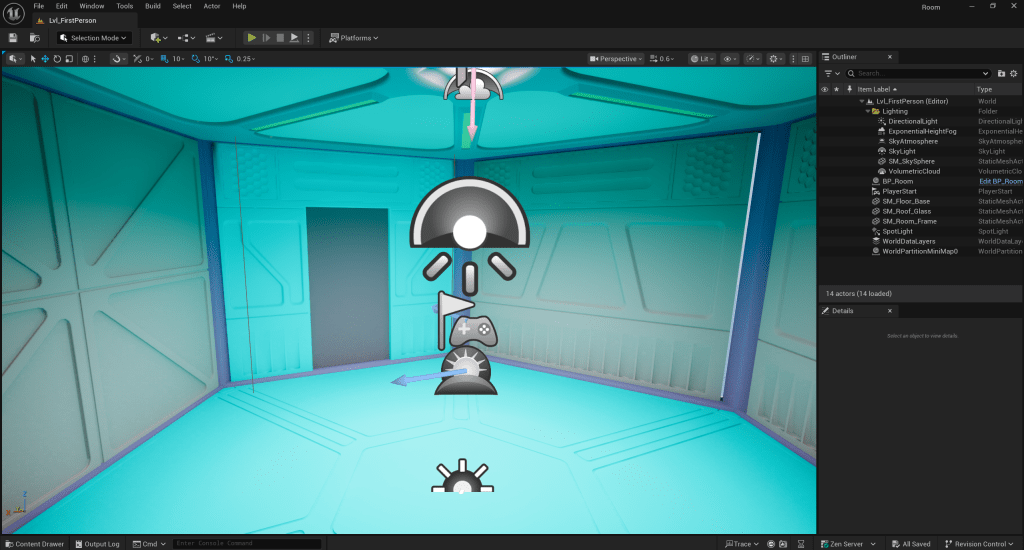
Task: Select the scale gizmo tool
Action: point(69,59)
